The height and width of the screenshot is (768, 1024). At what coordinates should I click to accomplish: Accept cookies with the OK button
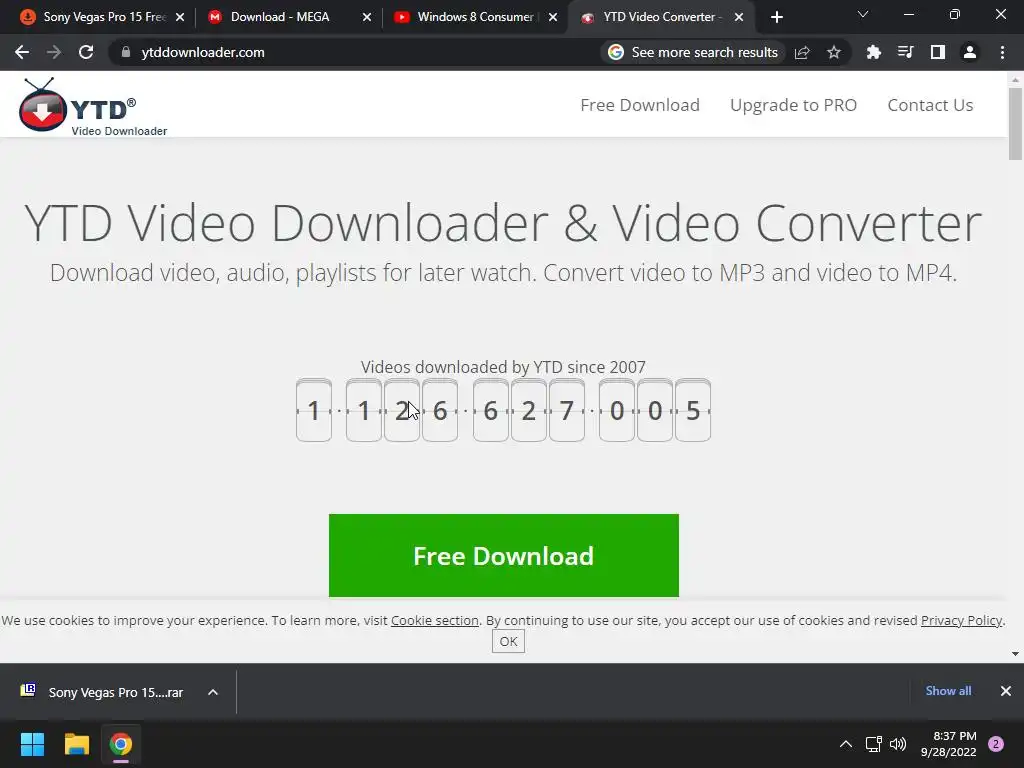pyautogui.click(x=508, y=641)
